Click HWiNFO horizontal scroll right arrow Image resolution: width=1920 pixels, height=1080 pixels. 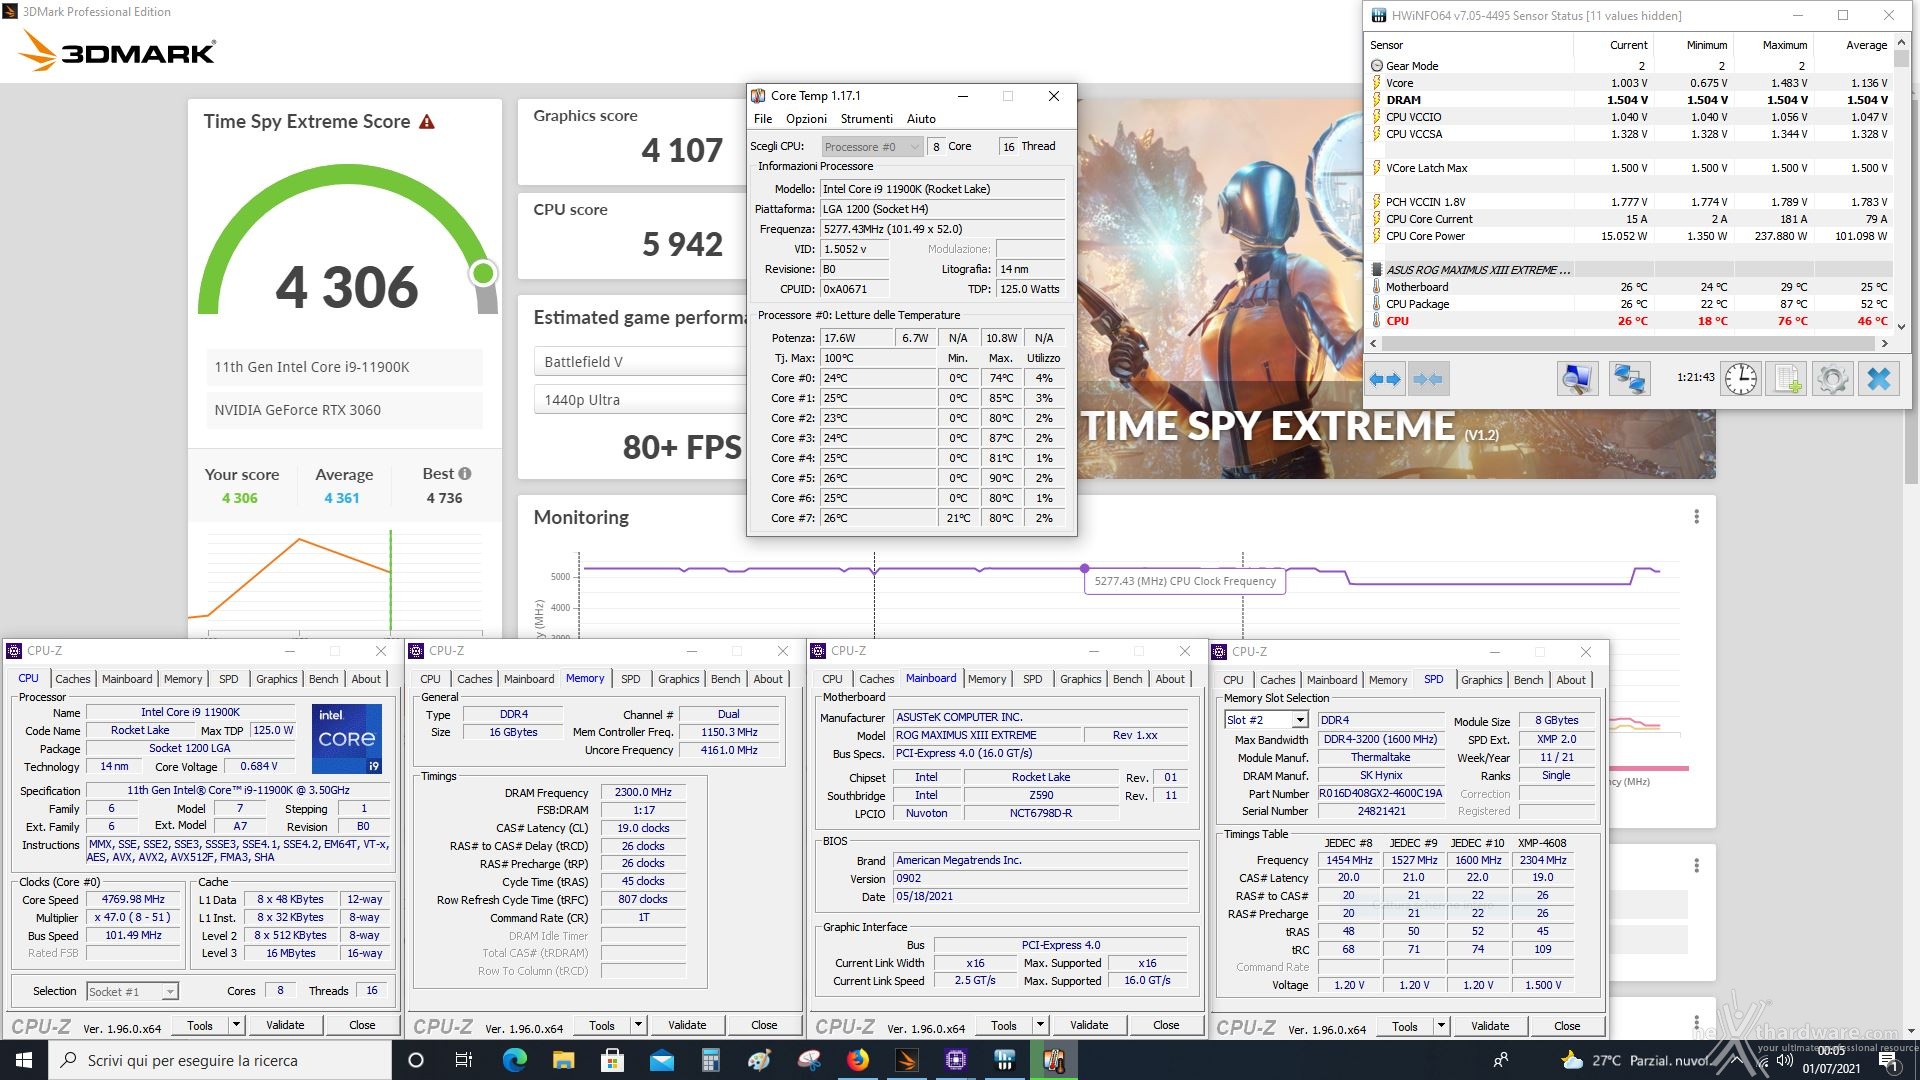[1885, 343]
